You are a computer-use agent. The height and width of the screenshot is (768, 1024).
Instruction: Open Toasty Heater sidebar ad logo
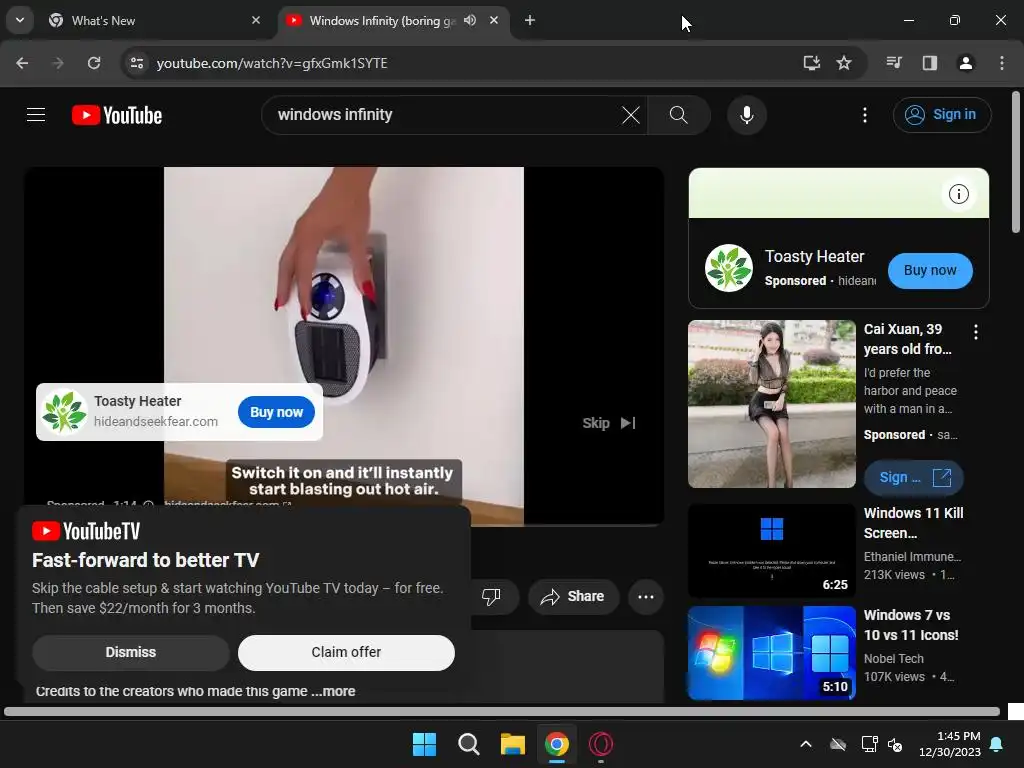coord(728,268)
